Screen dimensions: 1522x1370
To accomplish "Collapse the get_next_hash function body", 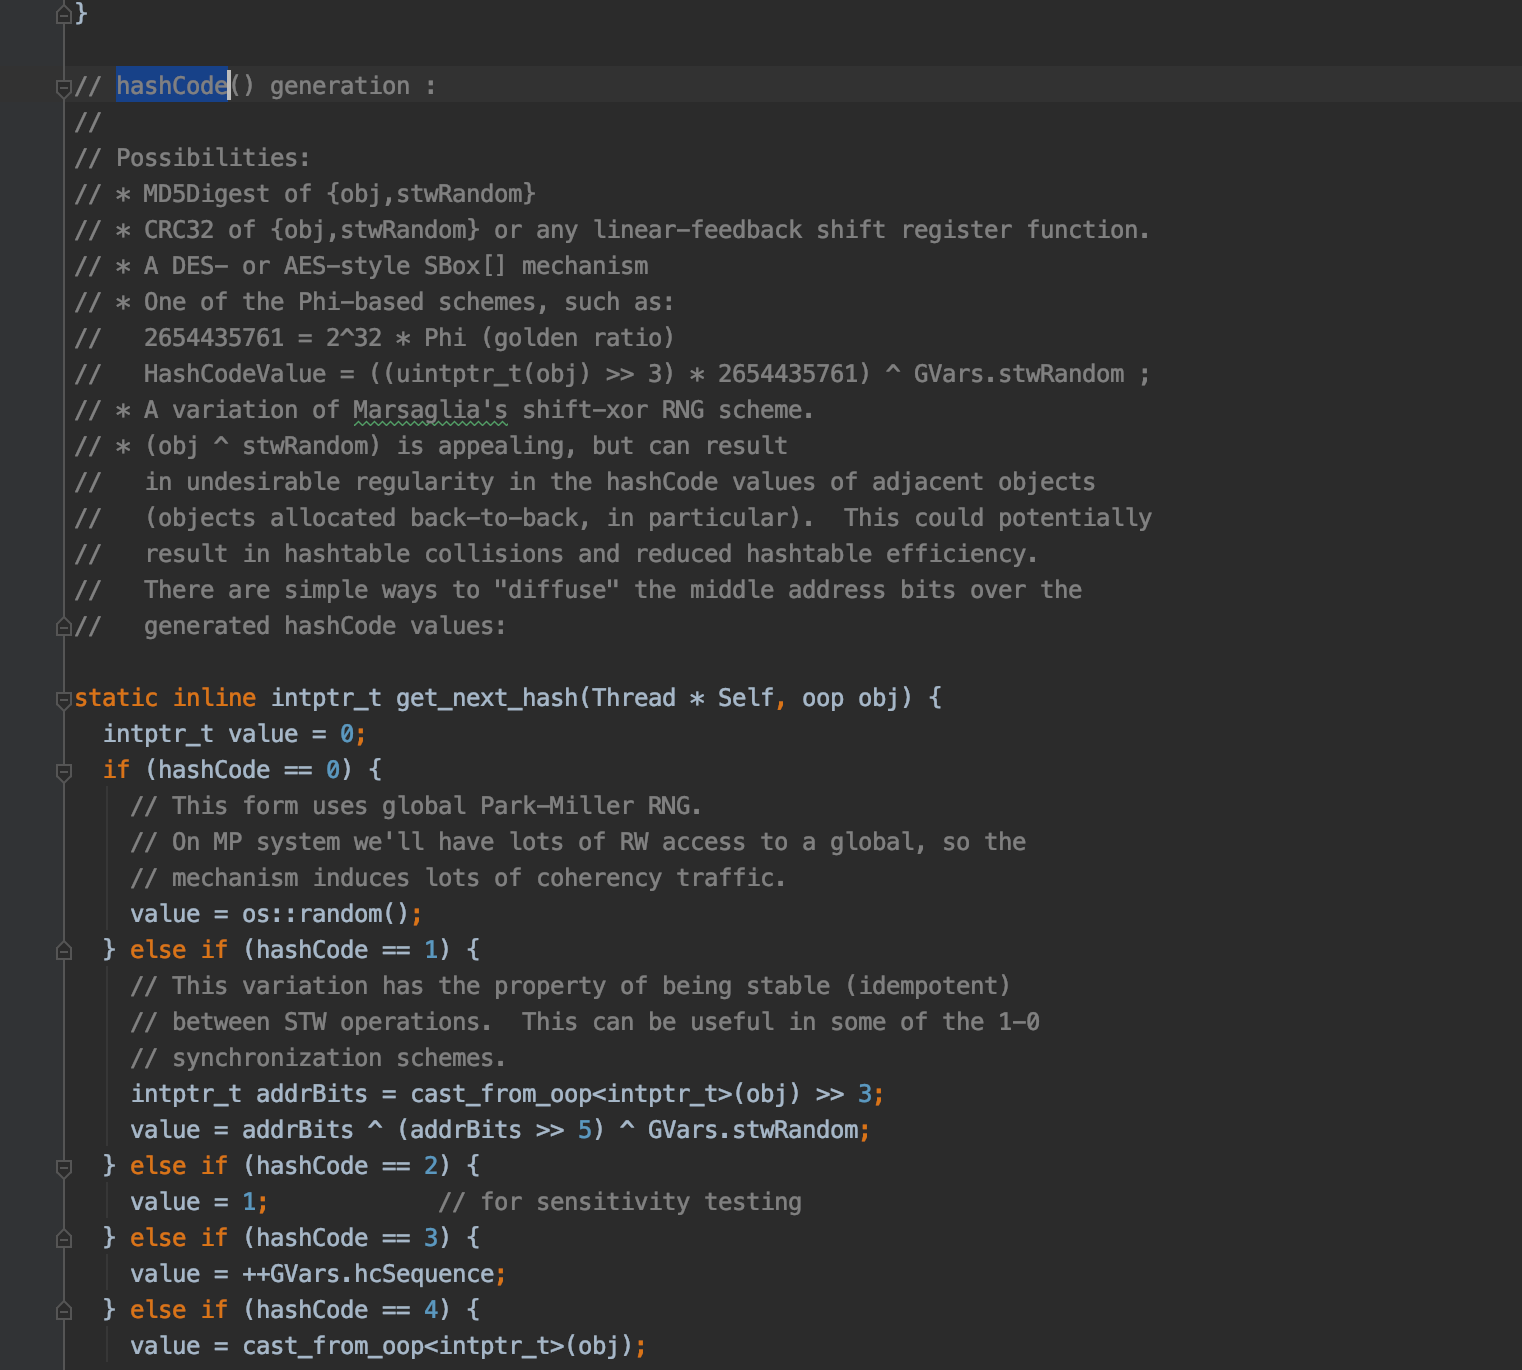I will (64, 699).
